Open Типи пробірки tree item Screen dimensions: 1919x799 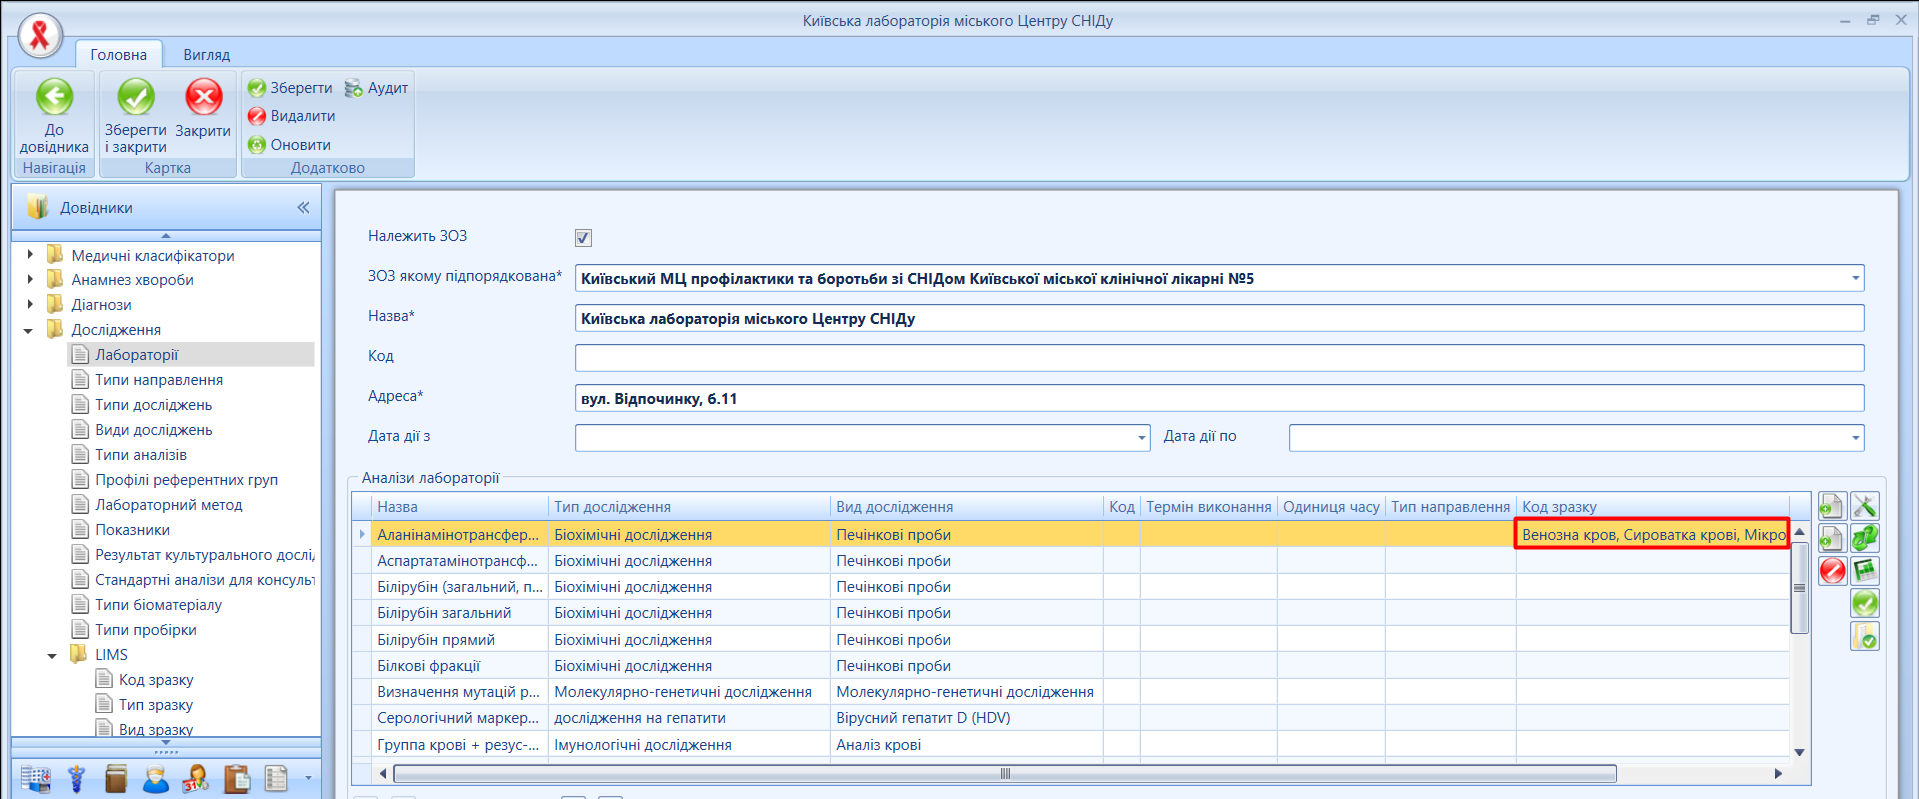pyautogui.click(x=145, y=630)
